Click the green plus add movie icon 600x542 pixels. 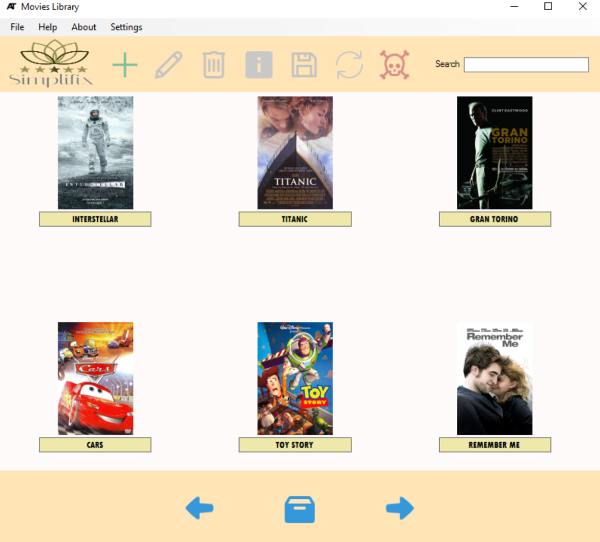click(125, 65)
